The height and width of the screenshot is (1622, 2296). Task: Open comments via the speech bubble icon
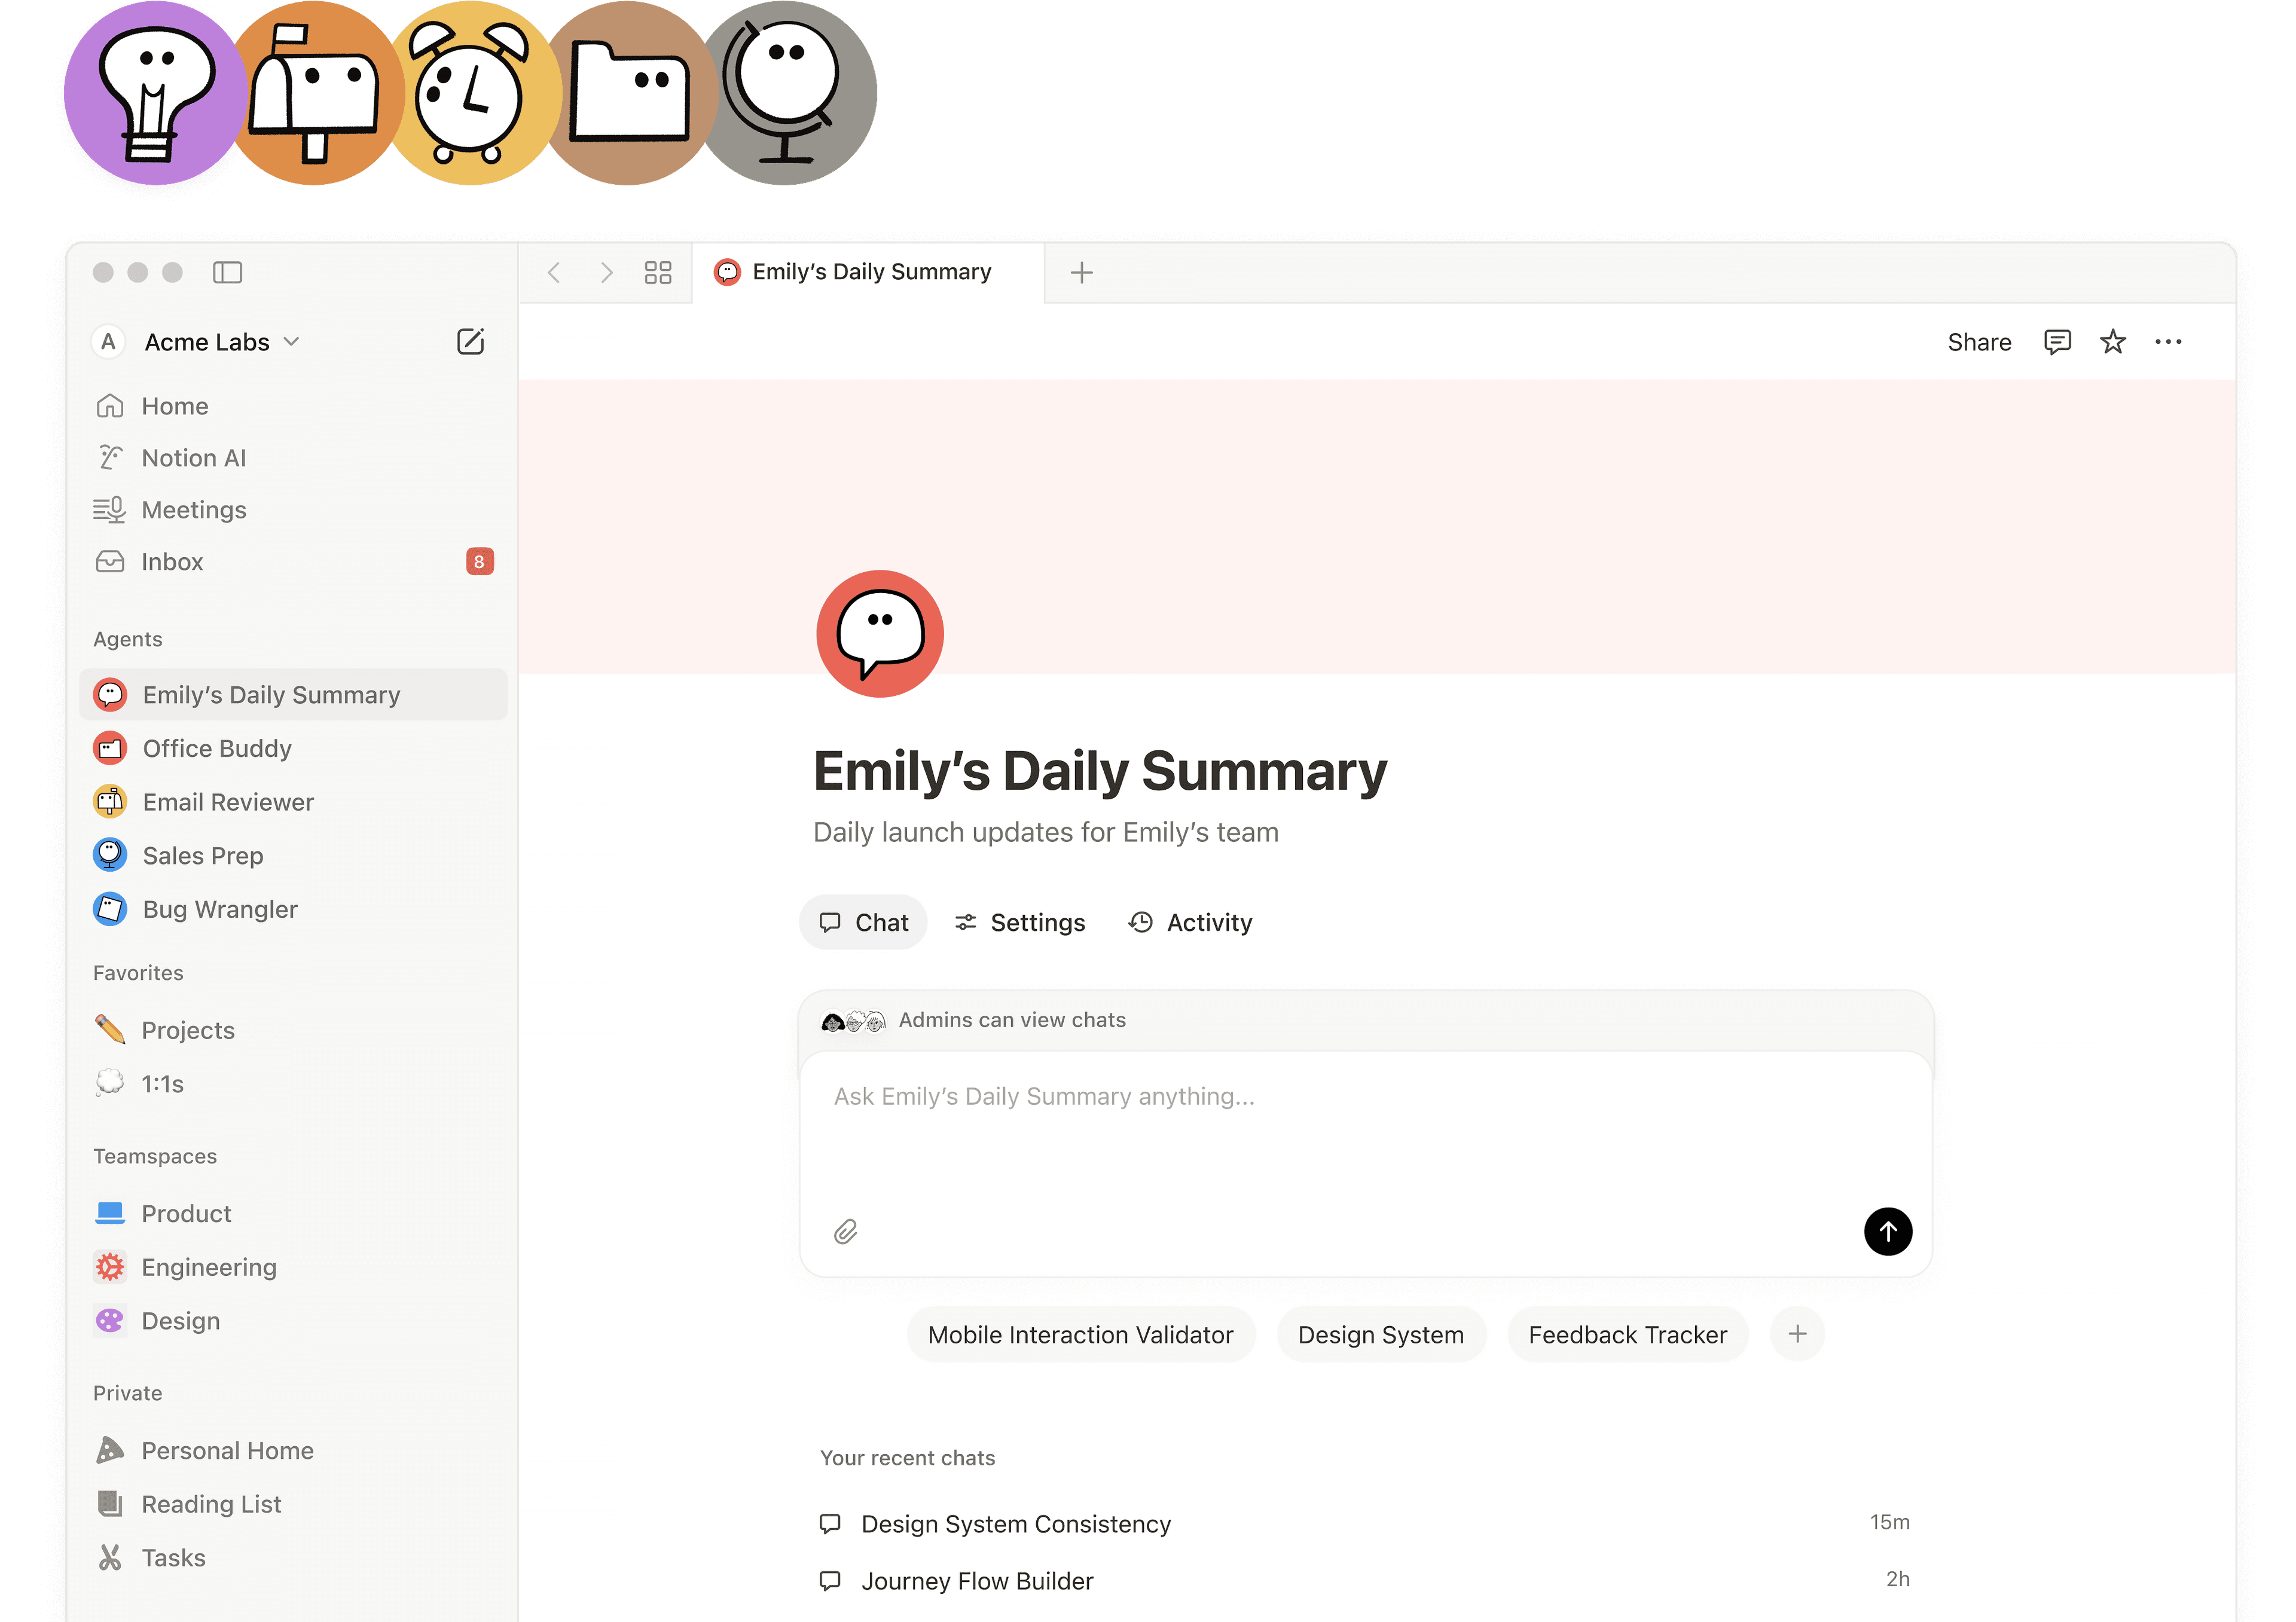[2056, 342]
